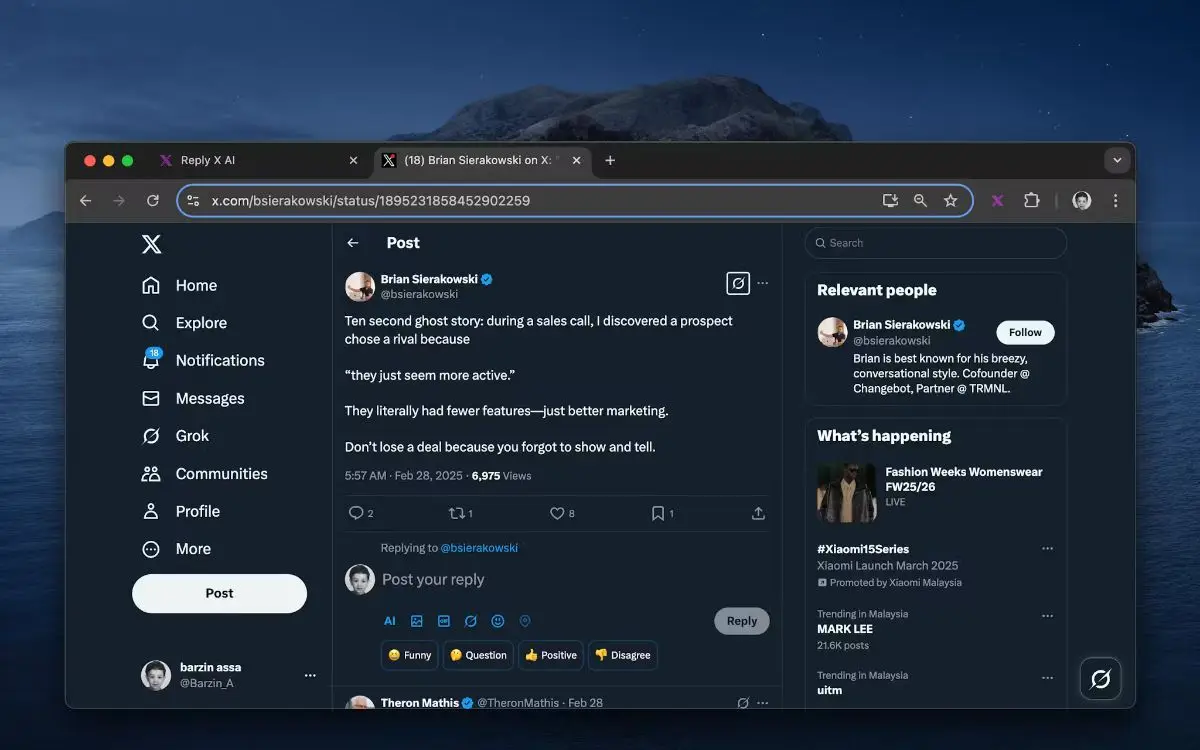Expand options for #Xiaomi15Series trend

click(1047, 549)
